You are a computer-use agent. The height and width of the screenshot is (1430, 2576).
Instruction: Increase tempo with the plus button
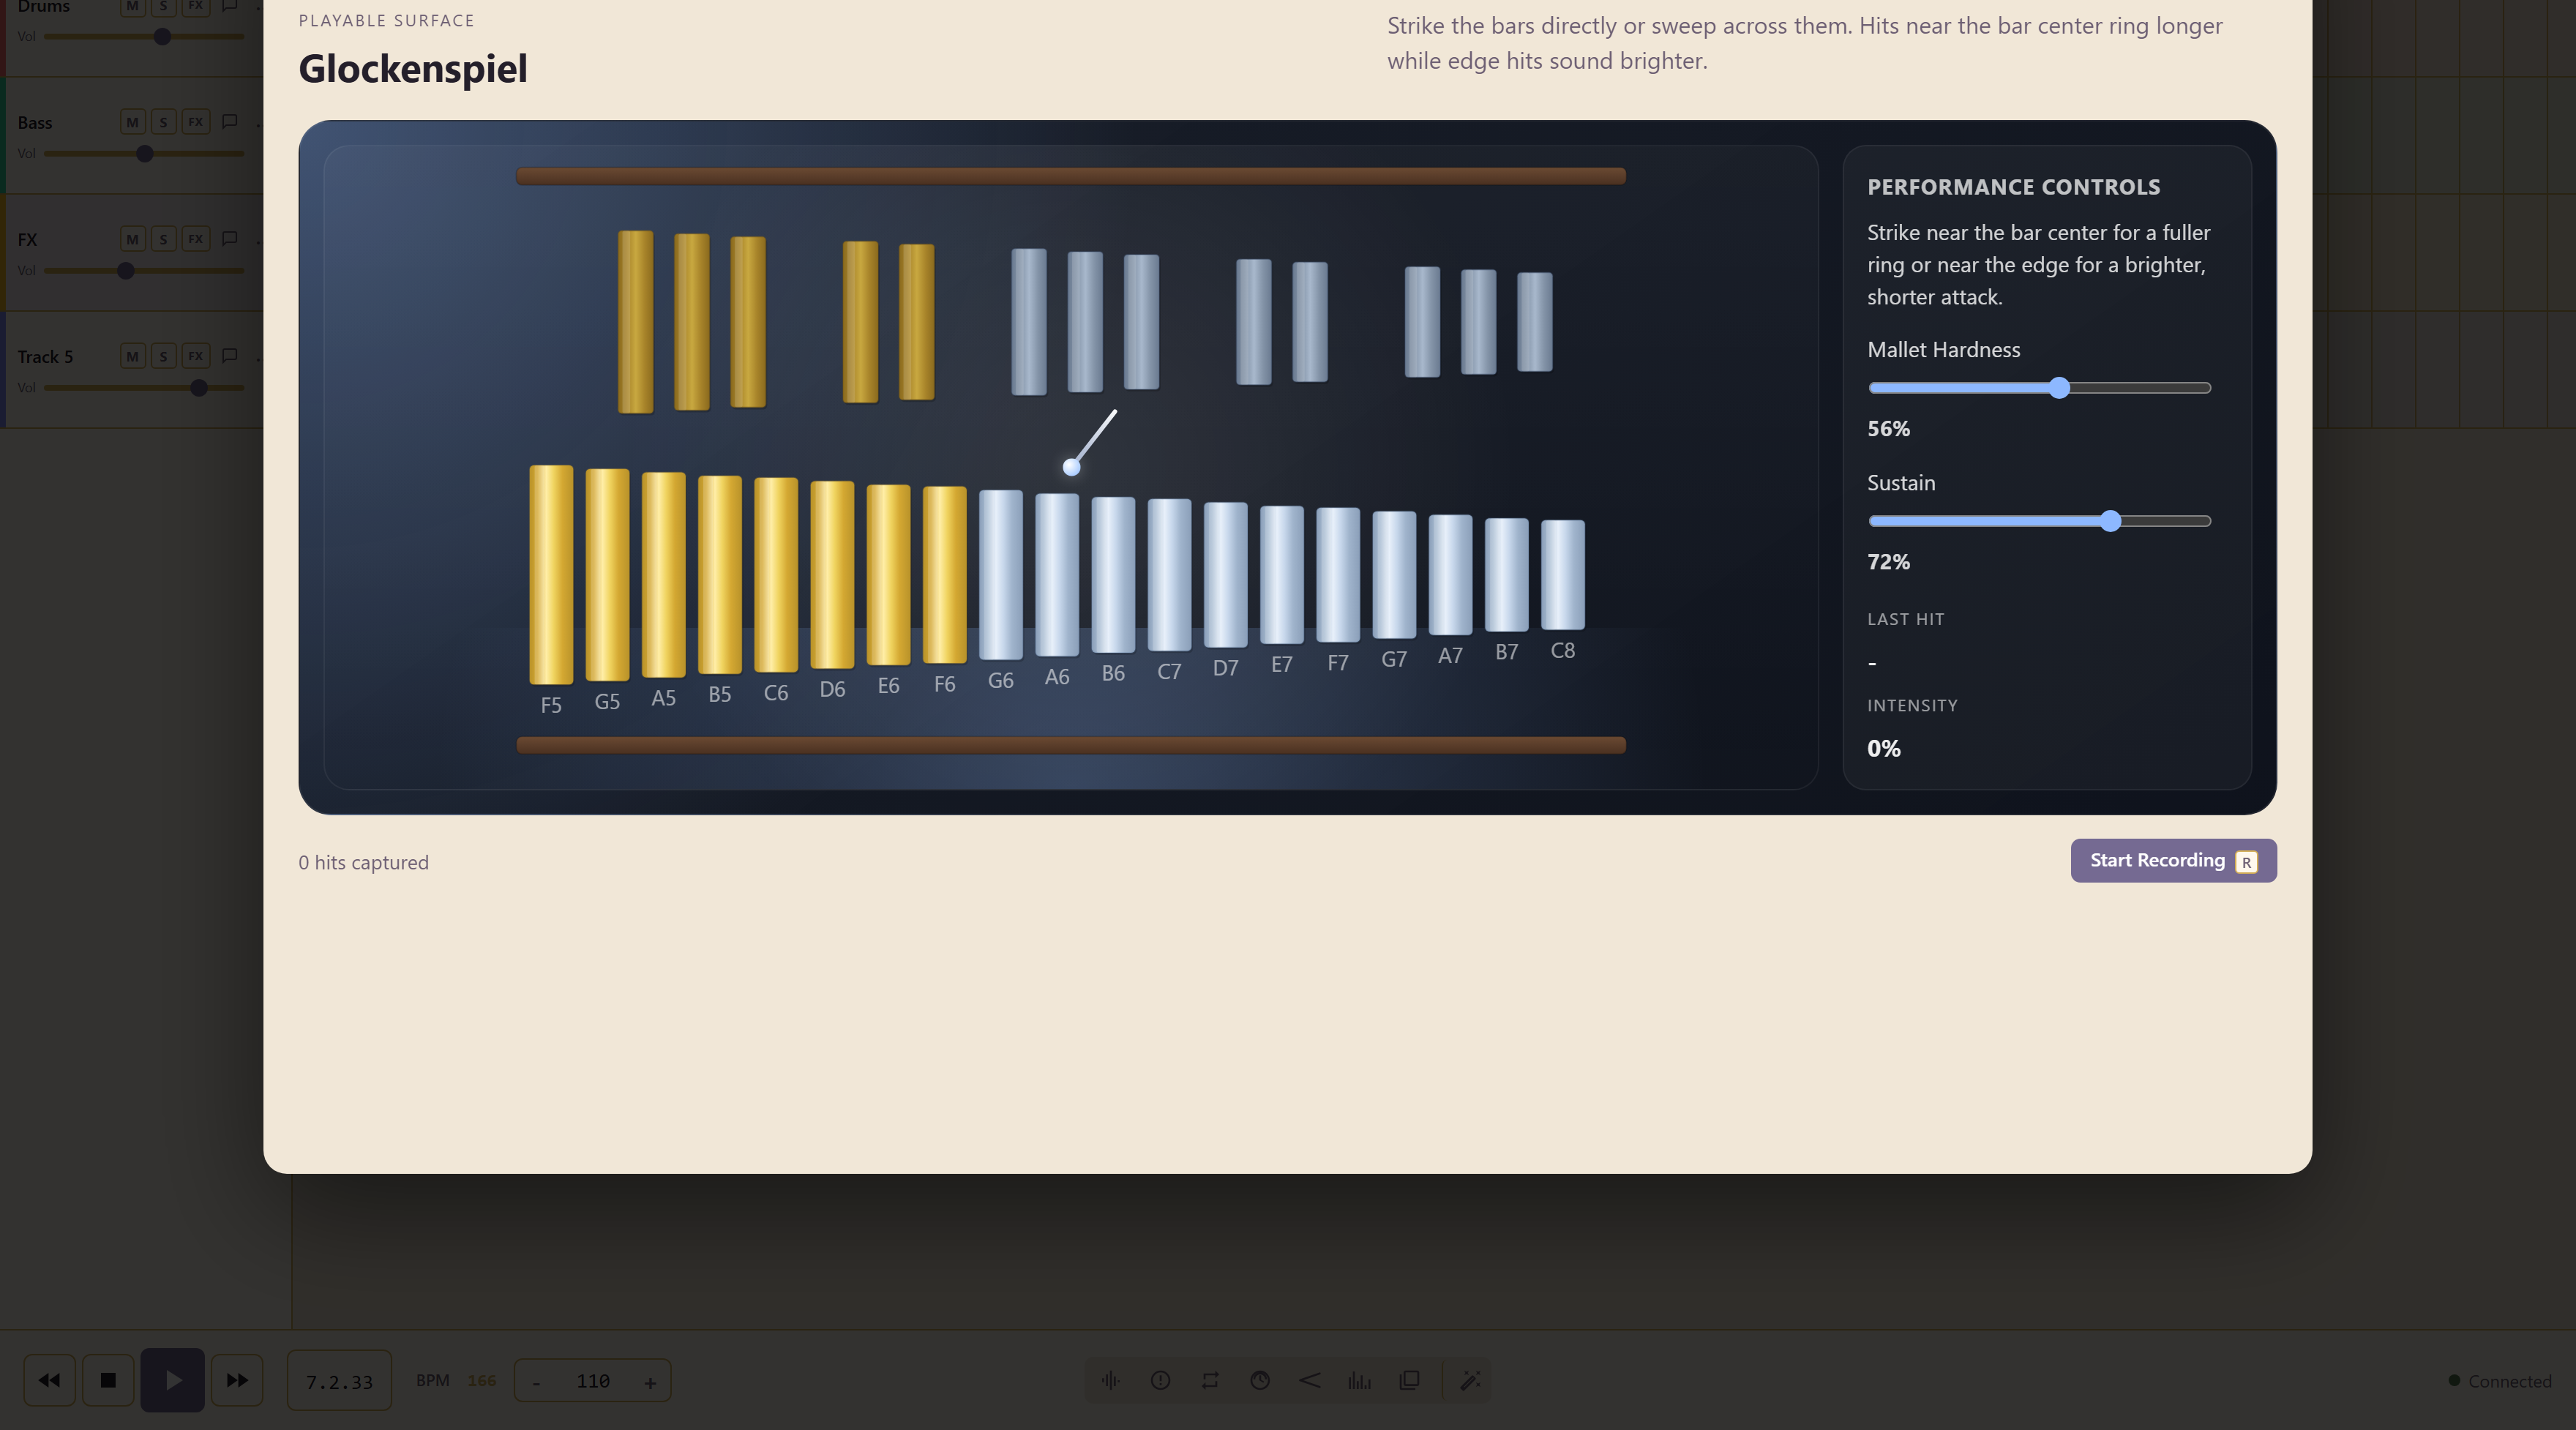coord(650,1382)
